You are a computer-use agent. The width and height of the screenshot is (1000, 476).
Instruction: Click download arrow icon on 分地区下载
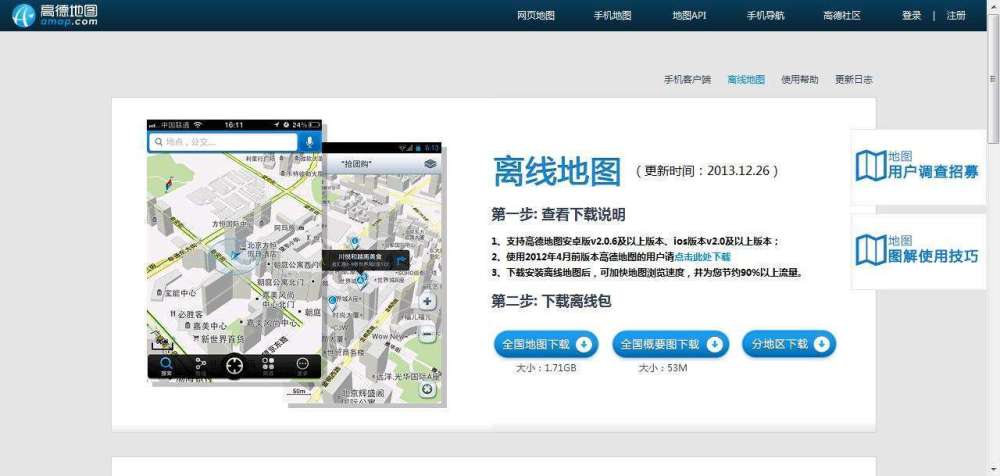821,345
